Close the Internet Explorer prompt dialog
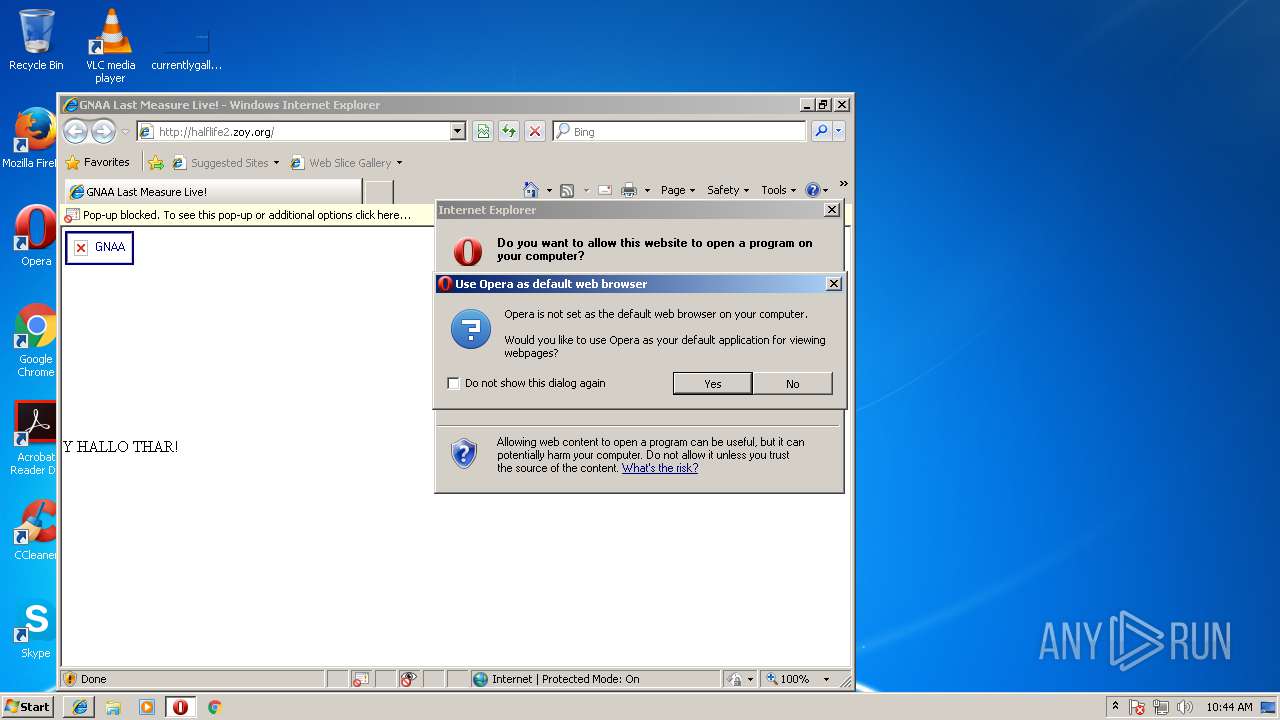The image size is (1280, 720). point(831,210)
